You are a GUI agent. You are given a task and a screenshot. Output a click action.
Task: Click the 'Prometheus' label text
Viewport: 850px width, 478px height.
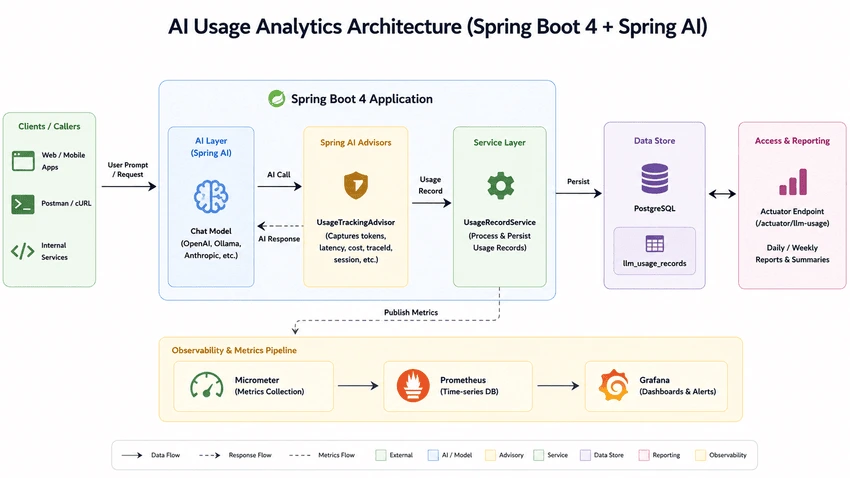(x=463, y=380)
